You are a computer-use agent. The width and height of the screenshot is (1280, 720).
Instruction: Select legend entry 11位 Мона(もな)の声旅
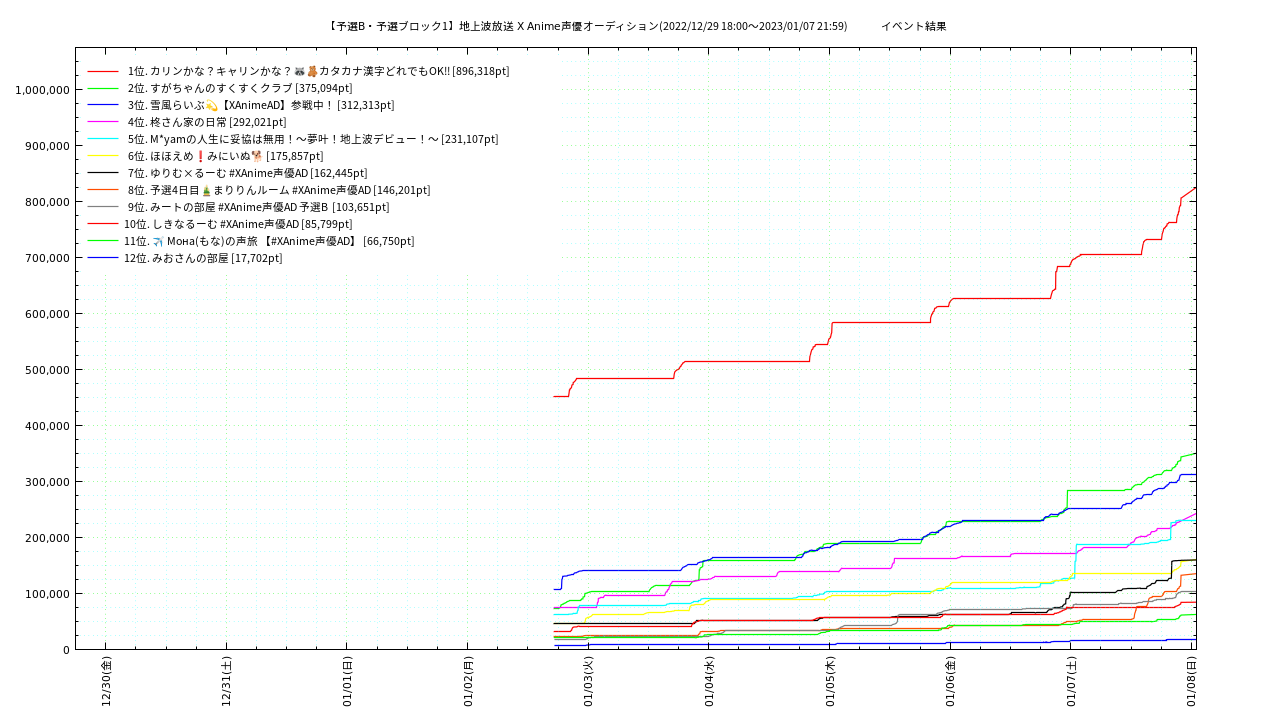269,241
